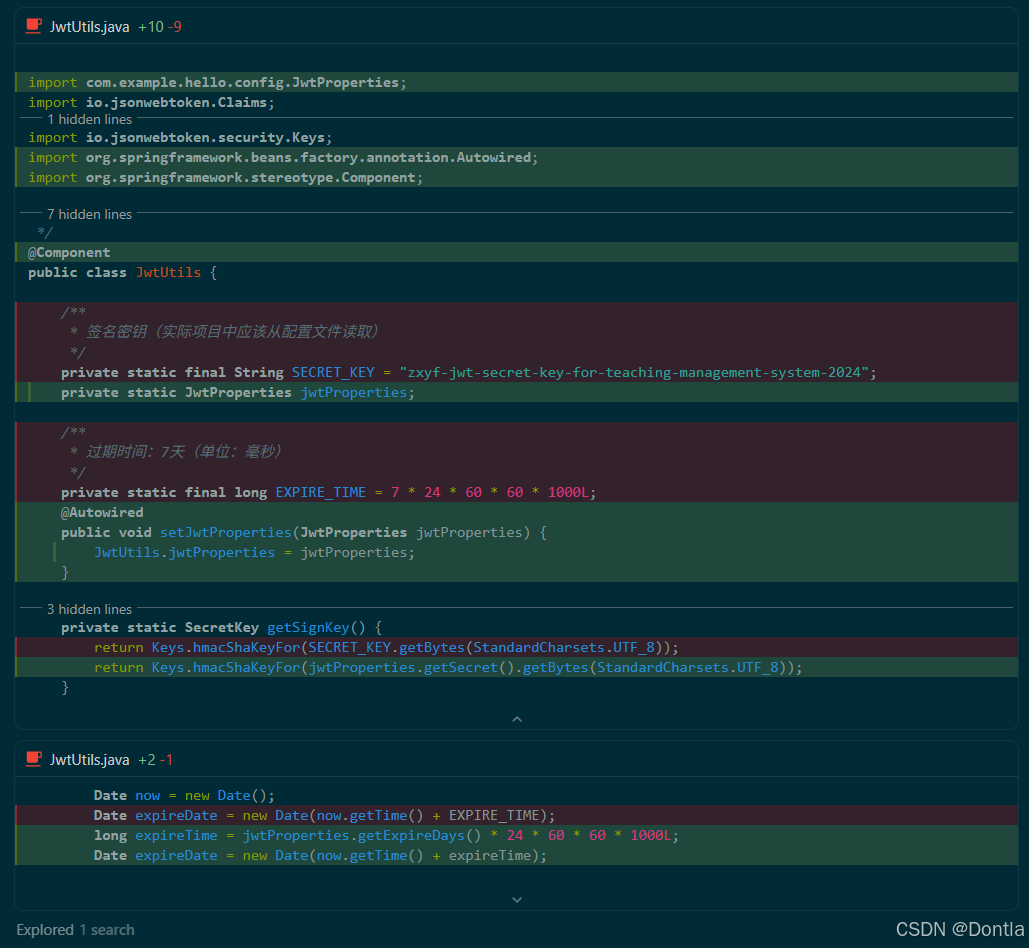
Task: Click the +10 -9 change count
Action: (x=160, y=27)
